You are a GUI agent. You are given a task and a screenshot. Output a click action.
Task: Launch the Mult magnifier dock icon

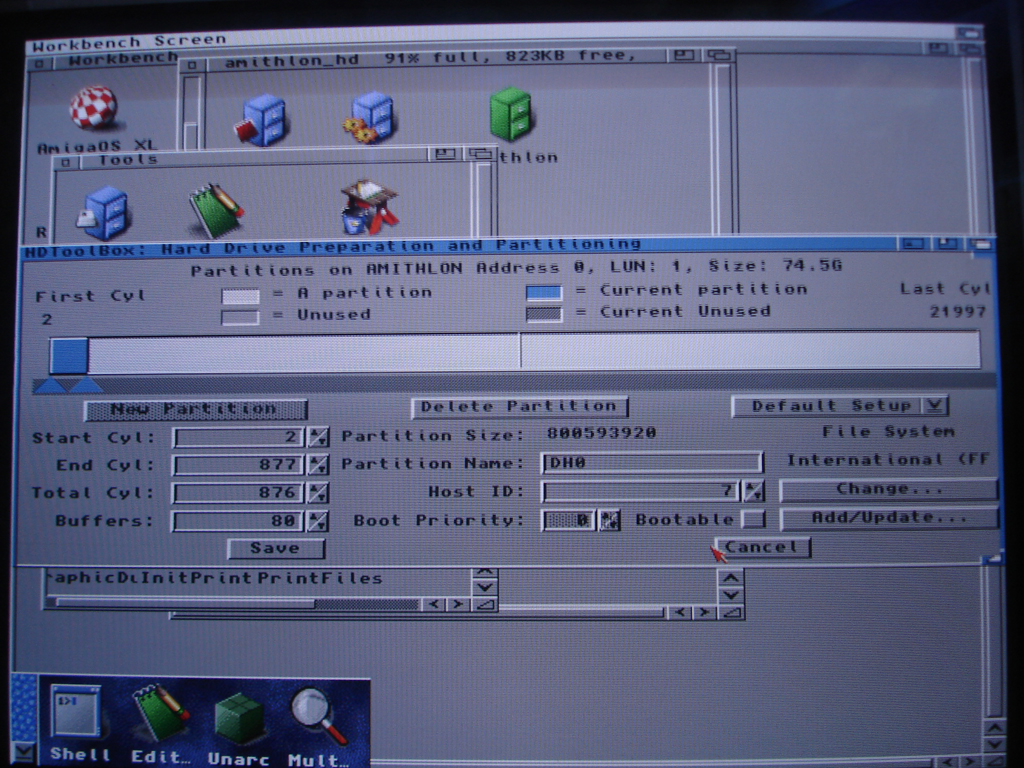coord(318,726)
